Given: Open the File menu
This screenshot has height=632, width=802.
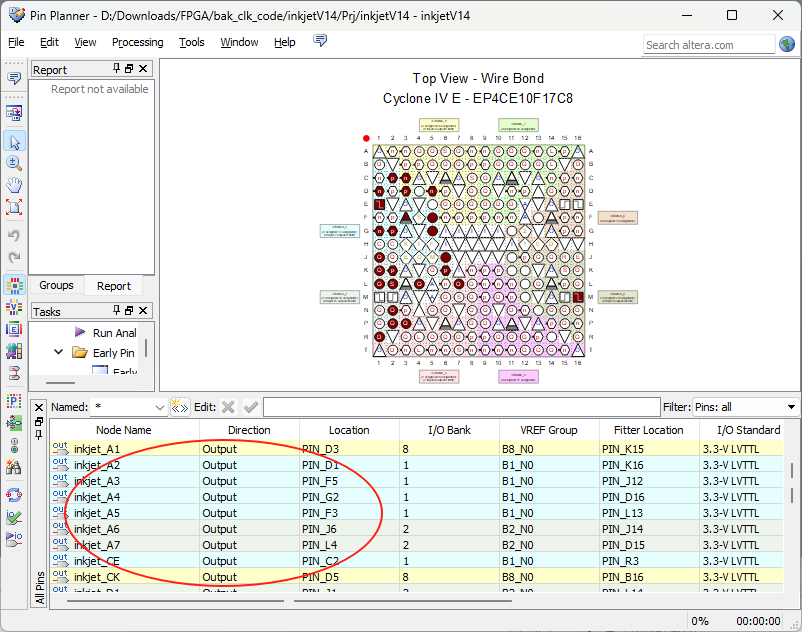Looking at the screenshot, I should [x=16, y=42].
